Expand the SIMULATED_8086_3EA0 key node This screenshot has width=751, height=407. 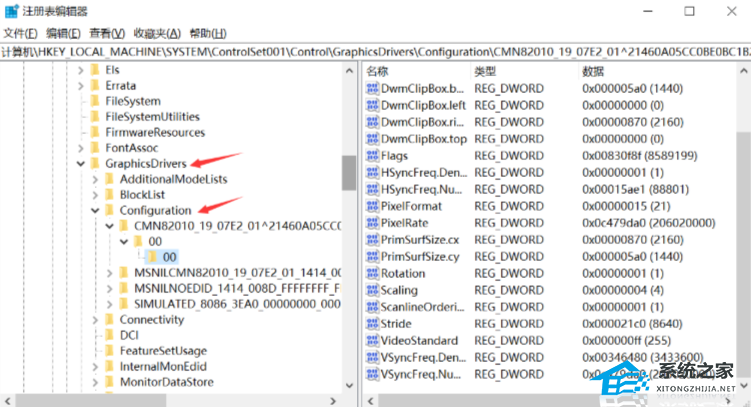click(109, 304)
